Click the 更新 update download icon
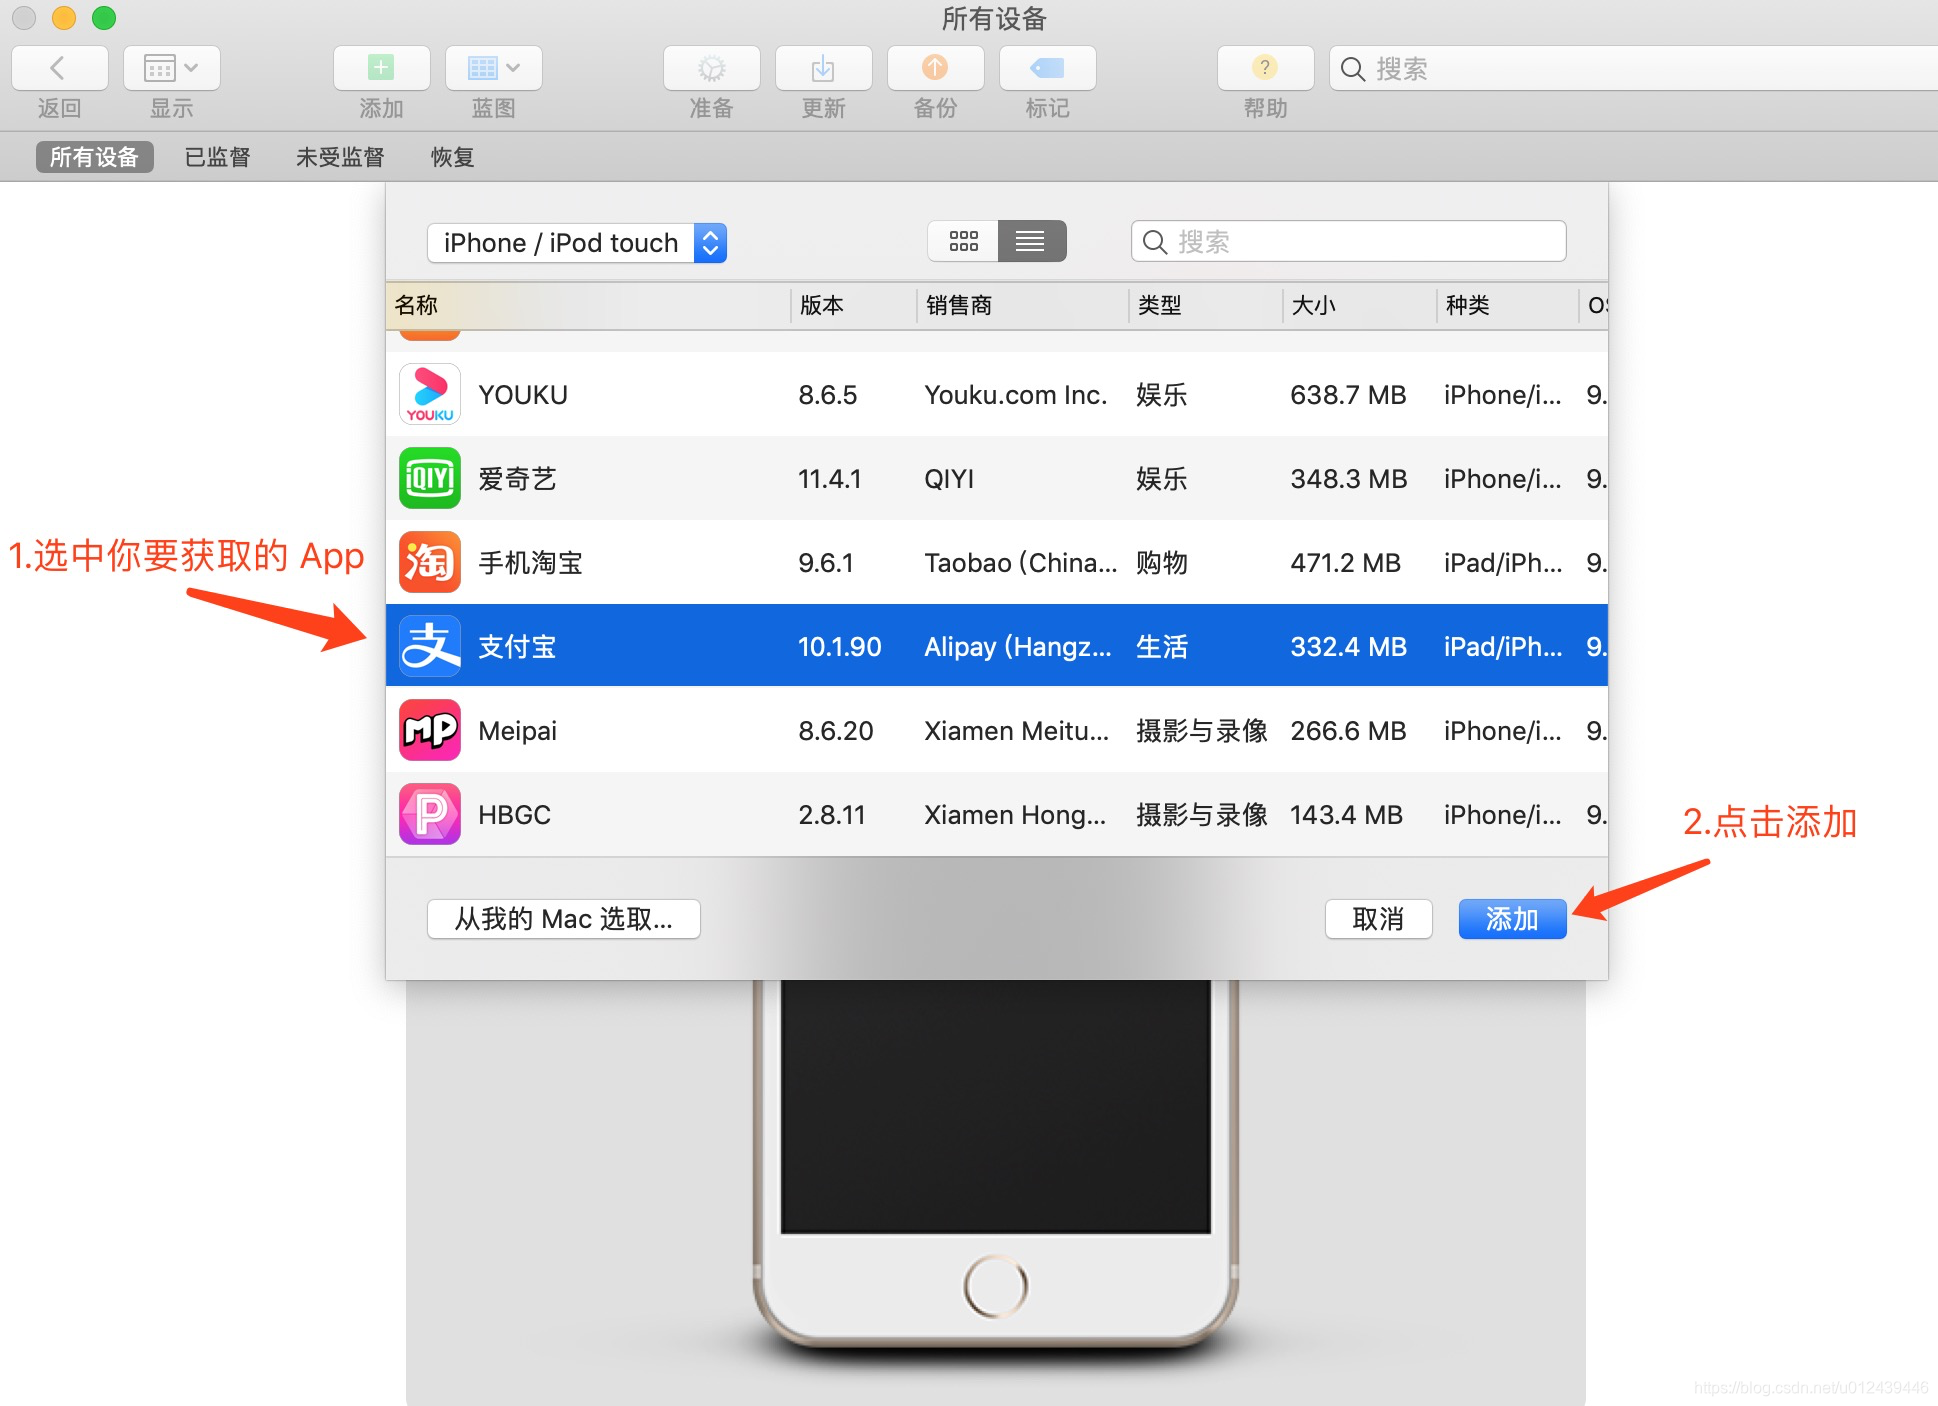Image resolution: width=1938 pixels, height=1406 pixels. (823, 68)
